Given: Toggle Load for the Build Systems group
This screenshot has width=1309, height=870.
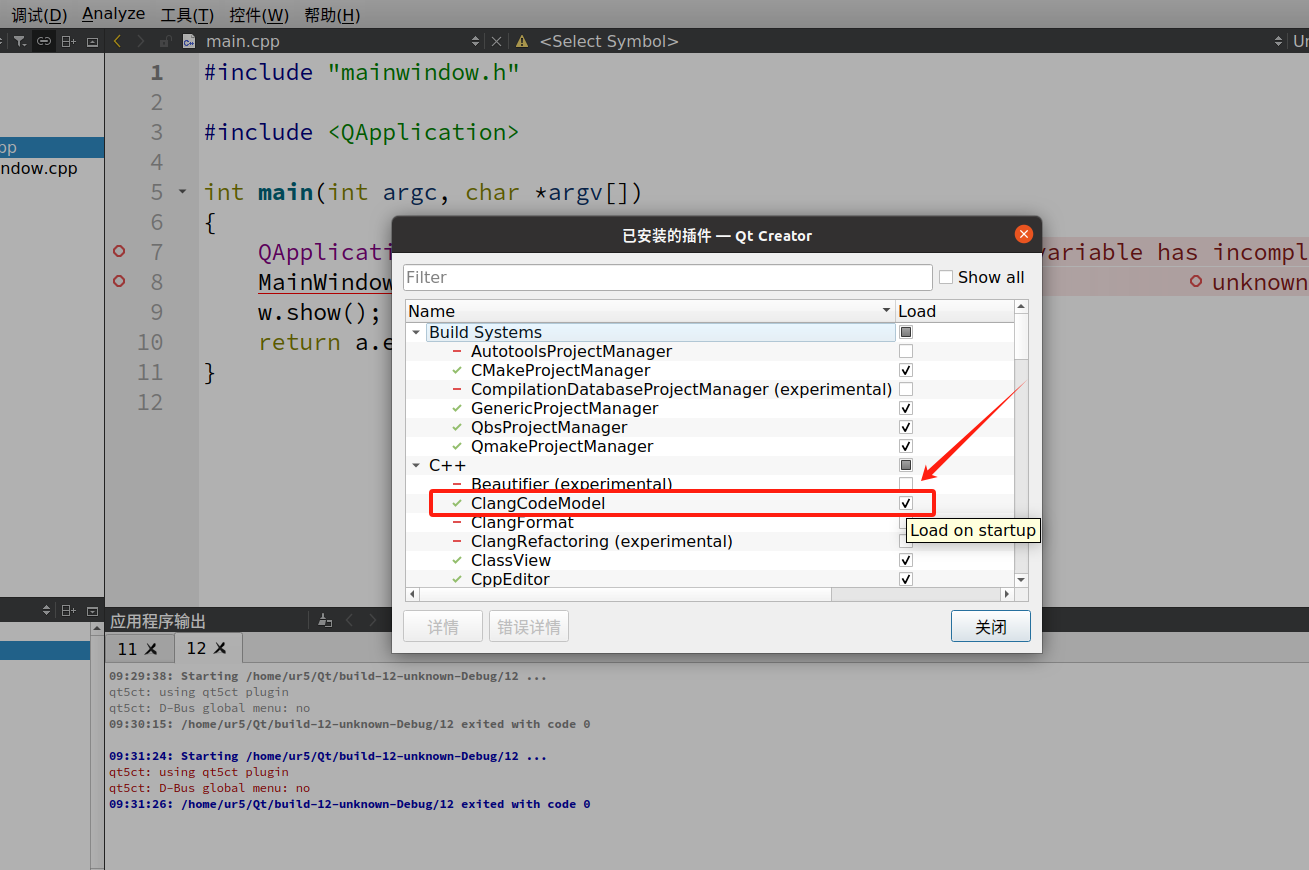Looking at the screenshot, I should (x=906, y=332).
